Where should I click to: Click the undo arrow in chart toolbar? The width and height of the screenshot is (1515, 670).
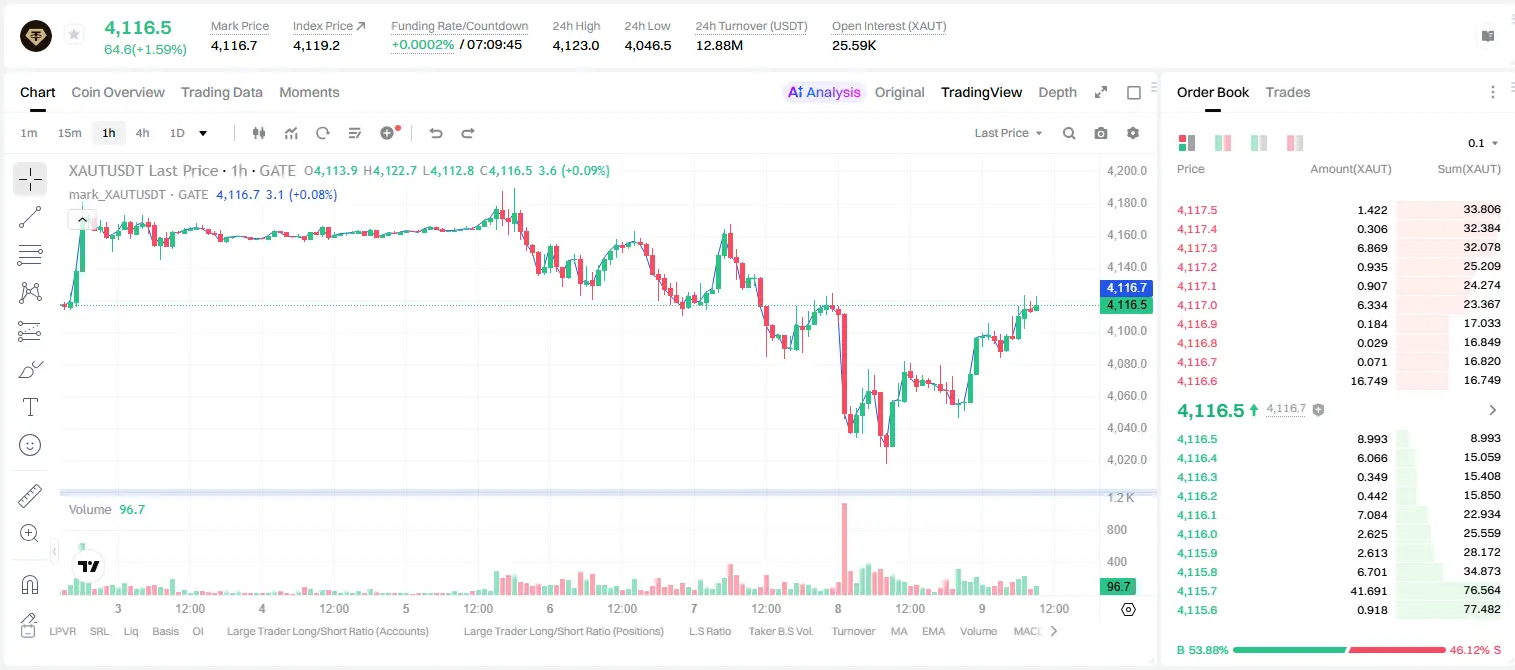tap(436, 133)
